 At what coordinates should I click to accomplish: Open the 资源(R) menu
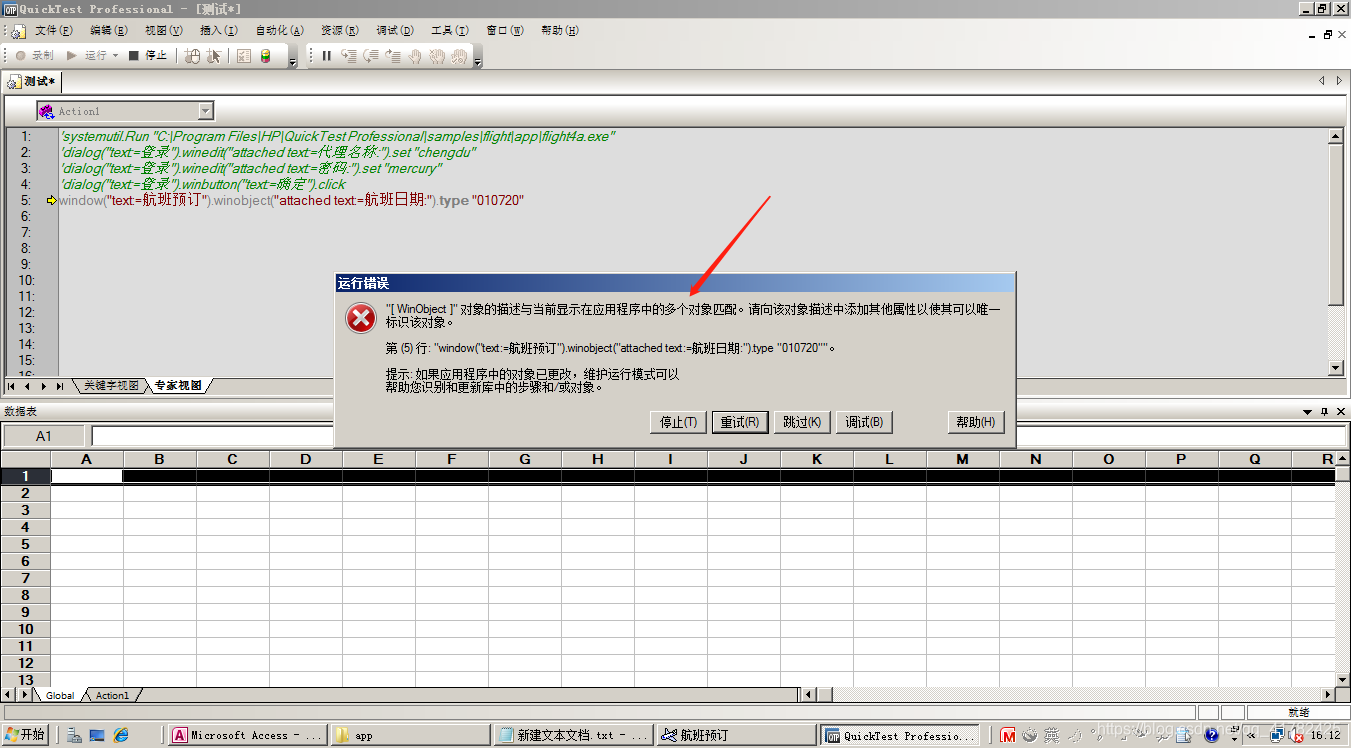click(x=340, y=31)
